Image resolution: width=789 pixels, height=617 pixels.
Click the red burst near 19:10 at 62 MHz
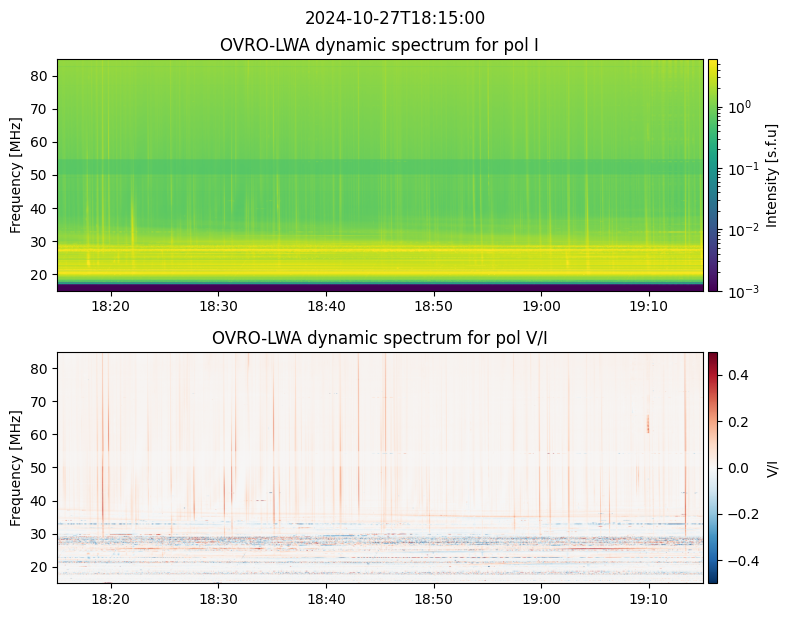(x=648, y=424)
